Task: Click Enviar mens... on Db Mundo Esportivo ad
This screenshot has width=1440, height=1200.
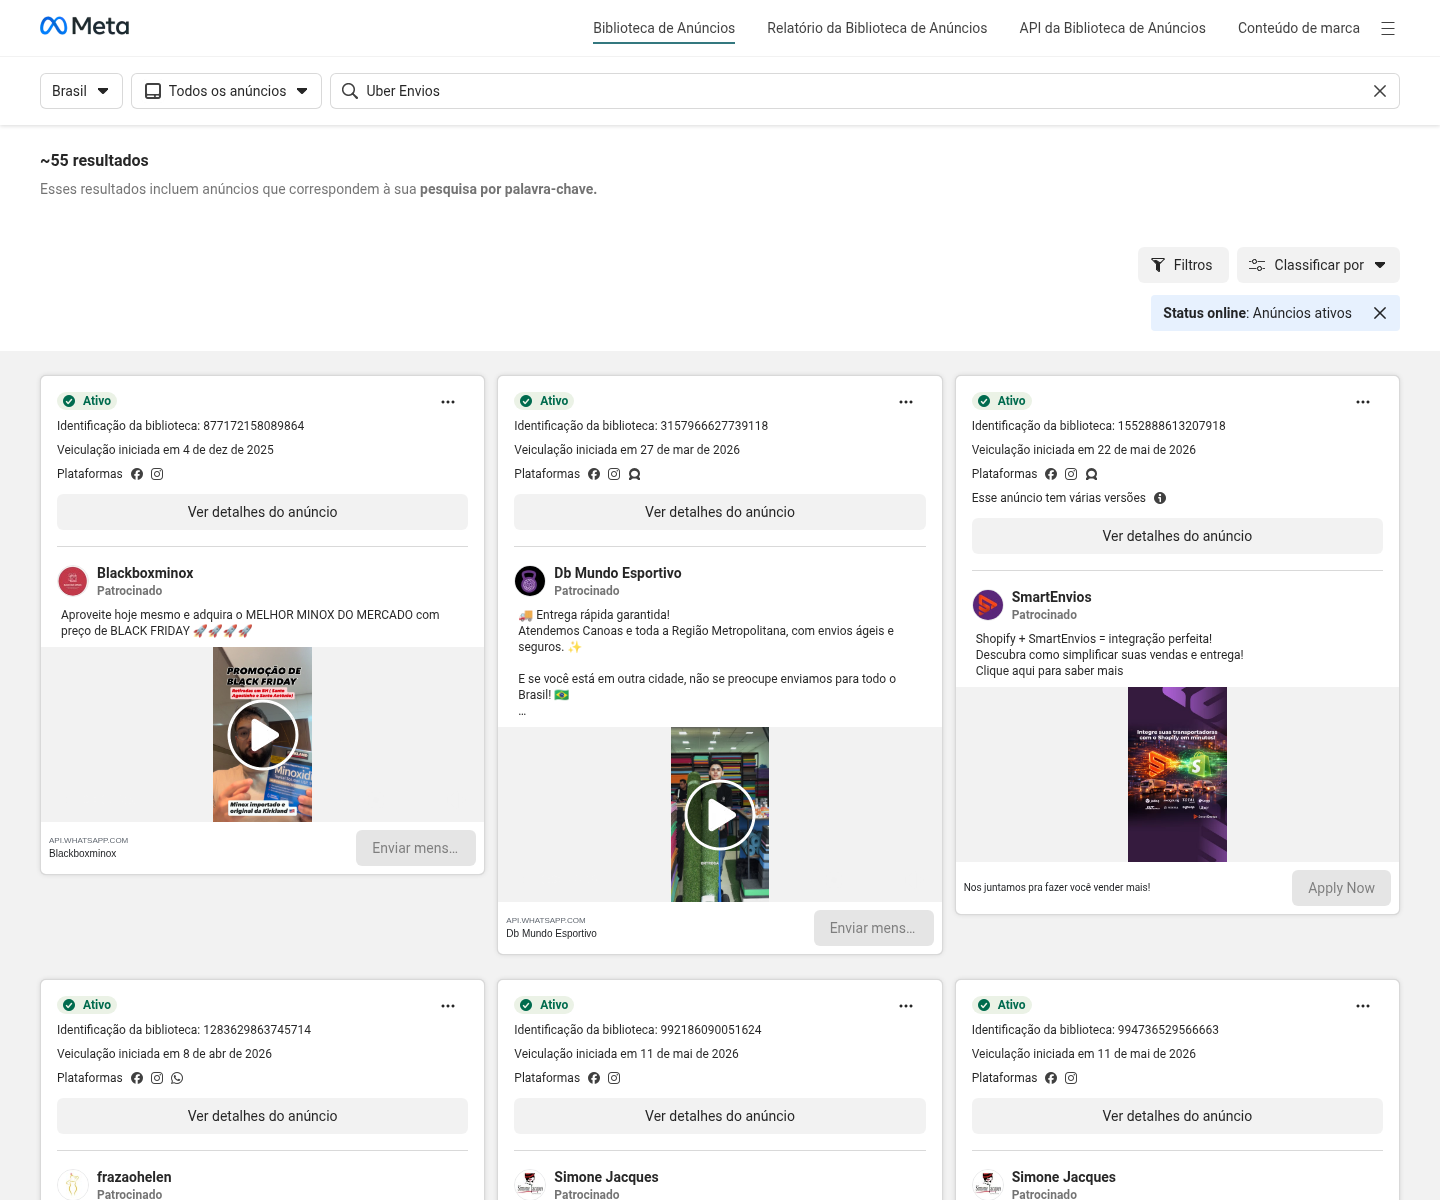Action: pos(873,928)
